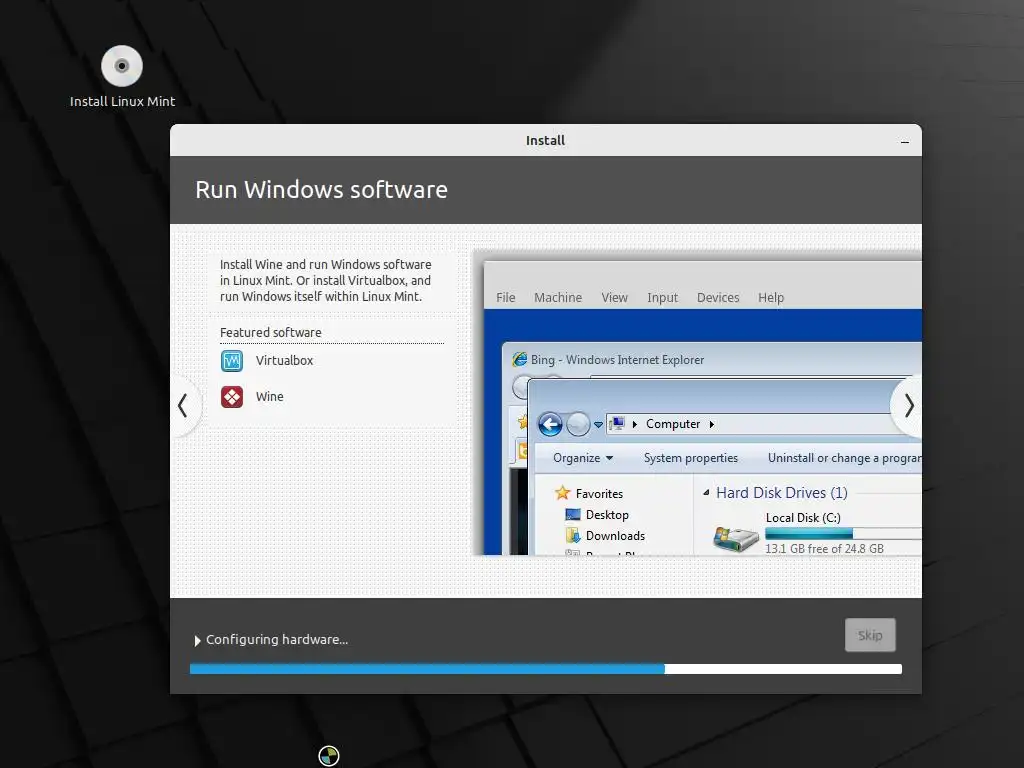Click the Install Linux Mint label text
Screen dimensions: 1024x768
click(x=122, y=101)
